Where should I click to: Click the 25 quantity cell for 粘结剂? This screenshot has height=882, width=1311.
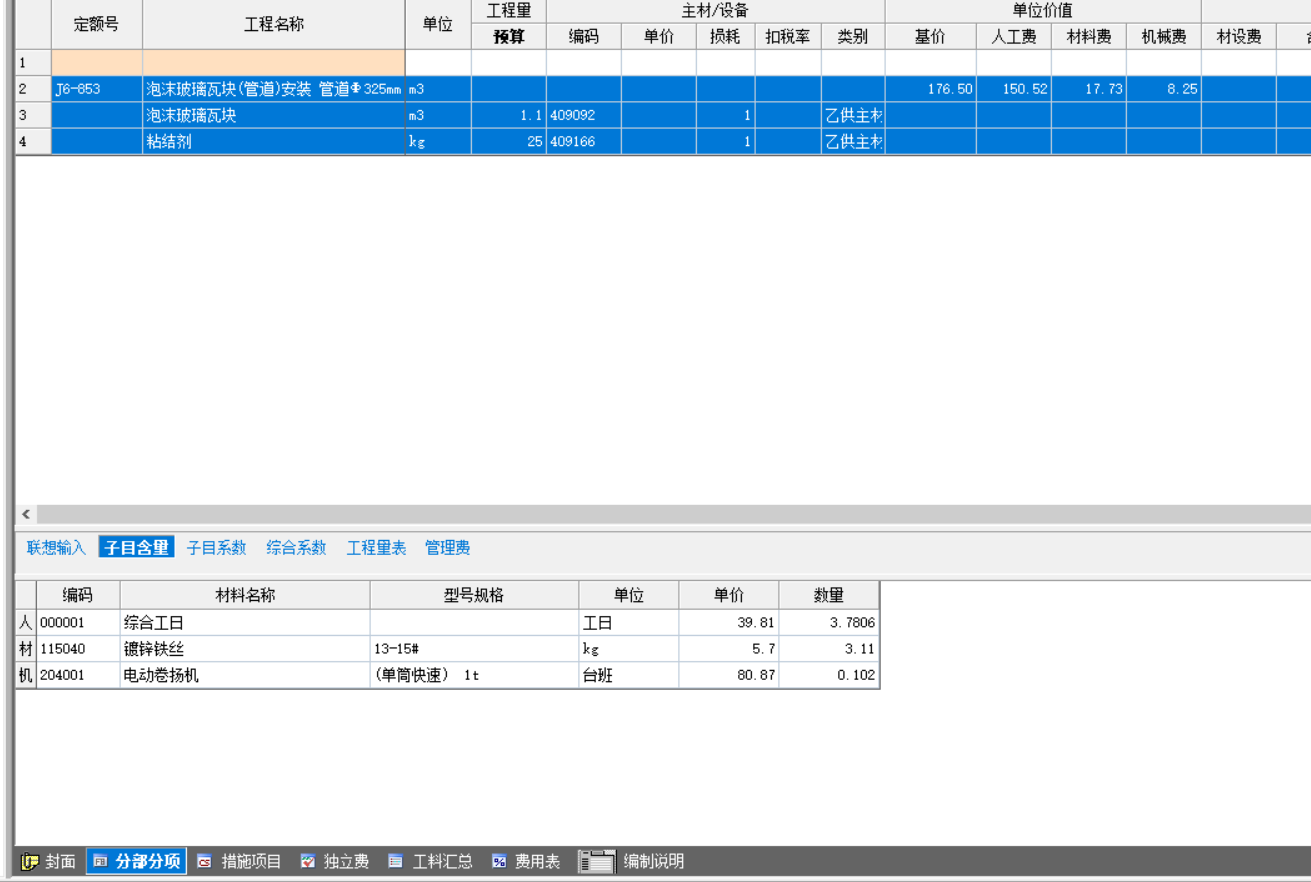[509, 141]
